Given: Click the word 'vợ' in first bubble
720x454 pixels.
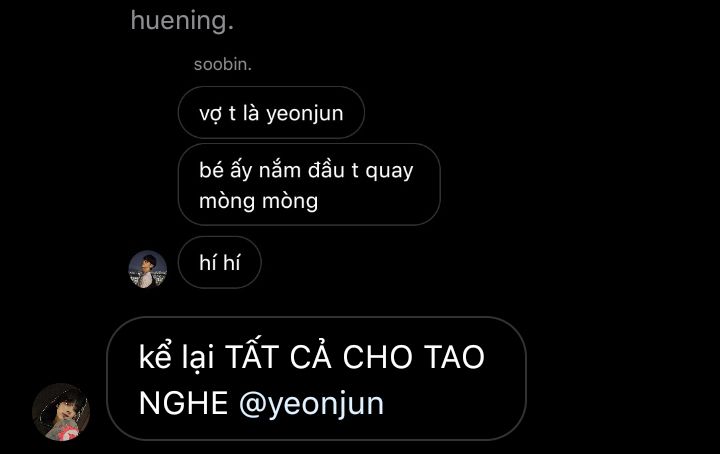Looking at the screenshot, I should point(210,114).
